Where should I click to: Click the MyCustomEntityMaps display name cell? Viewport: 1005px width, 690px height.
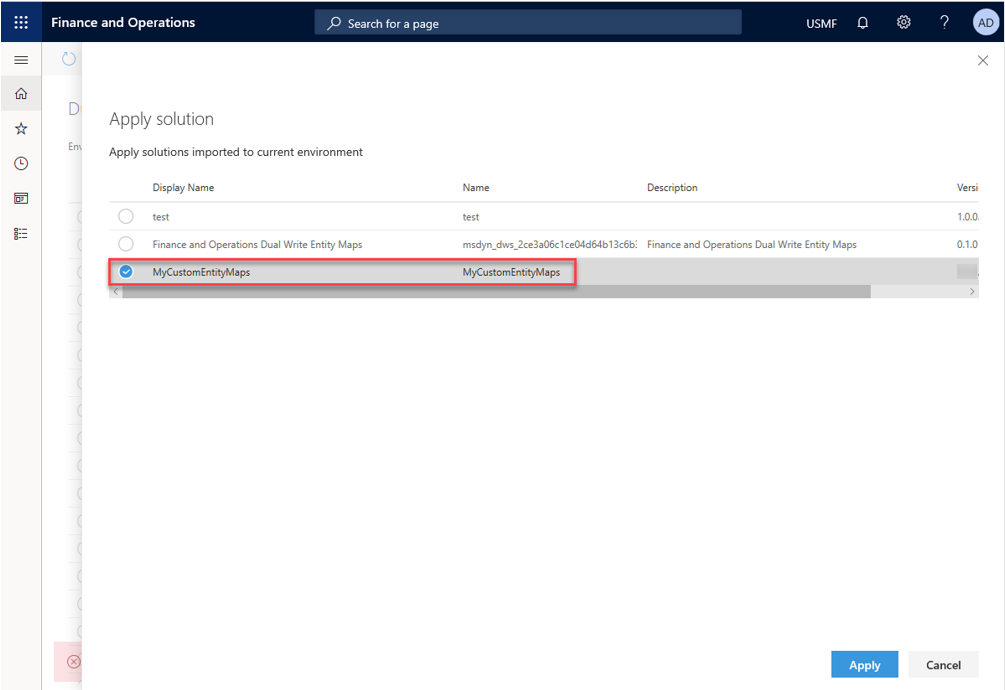point(201,272)
